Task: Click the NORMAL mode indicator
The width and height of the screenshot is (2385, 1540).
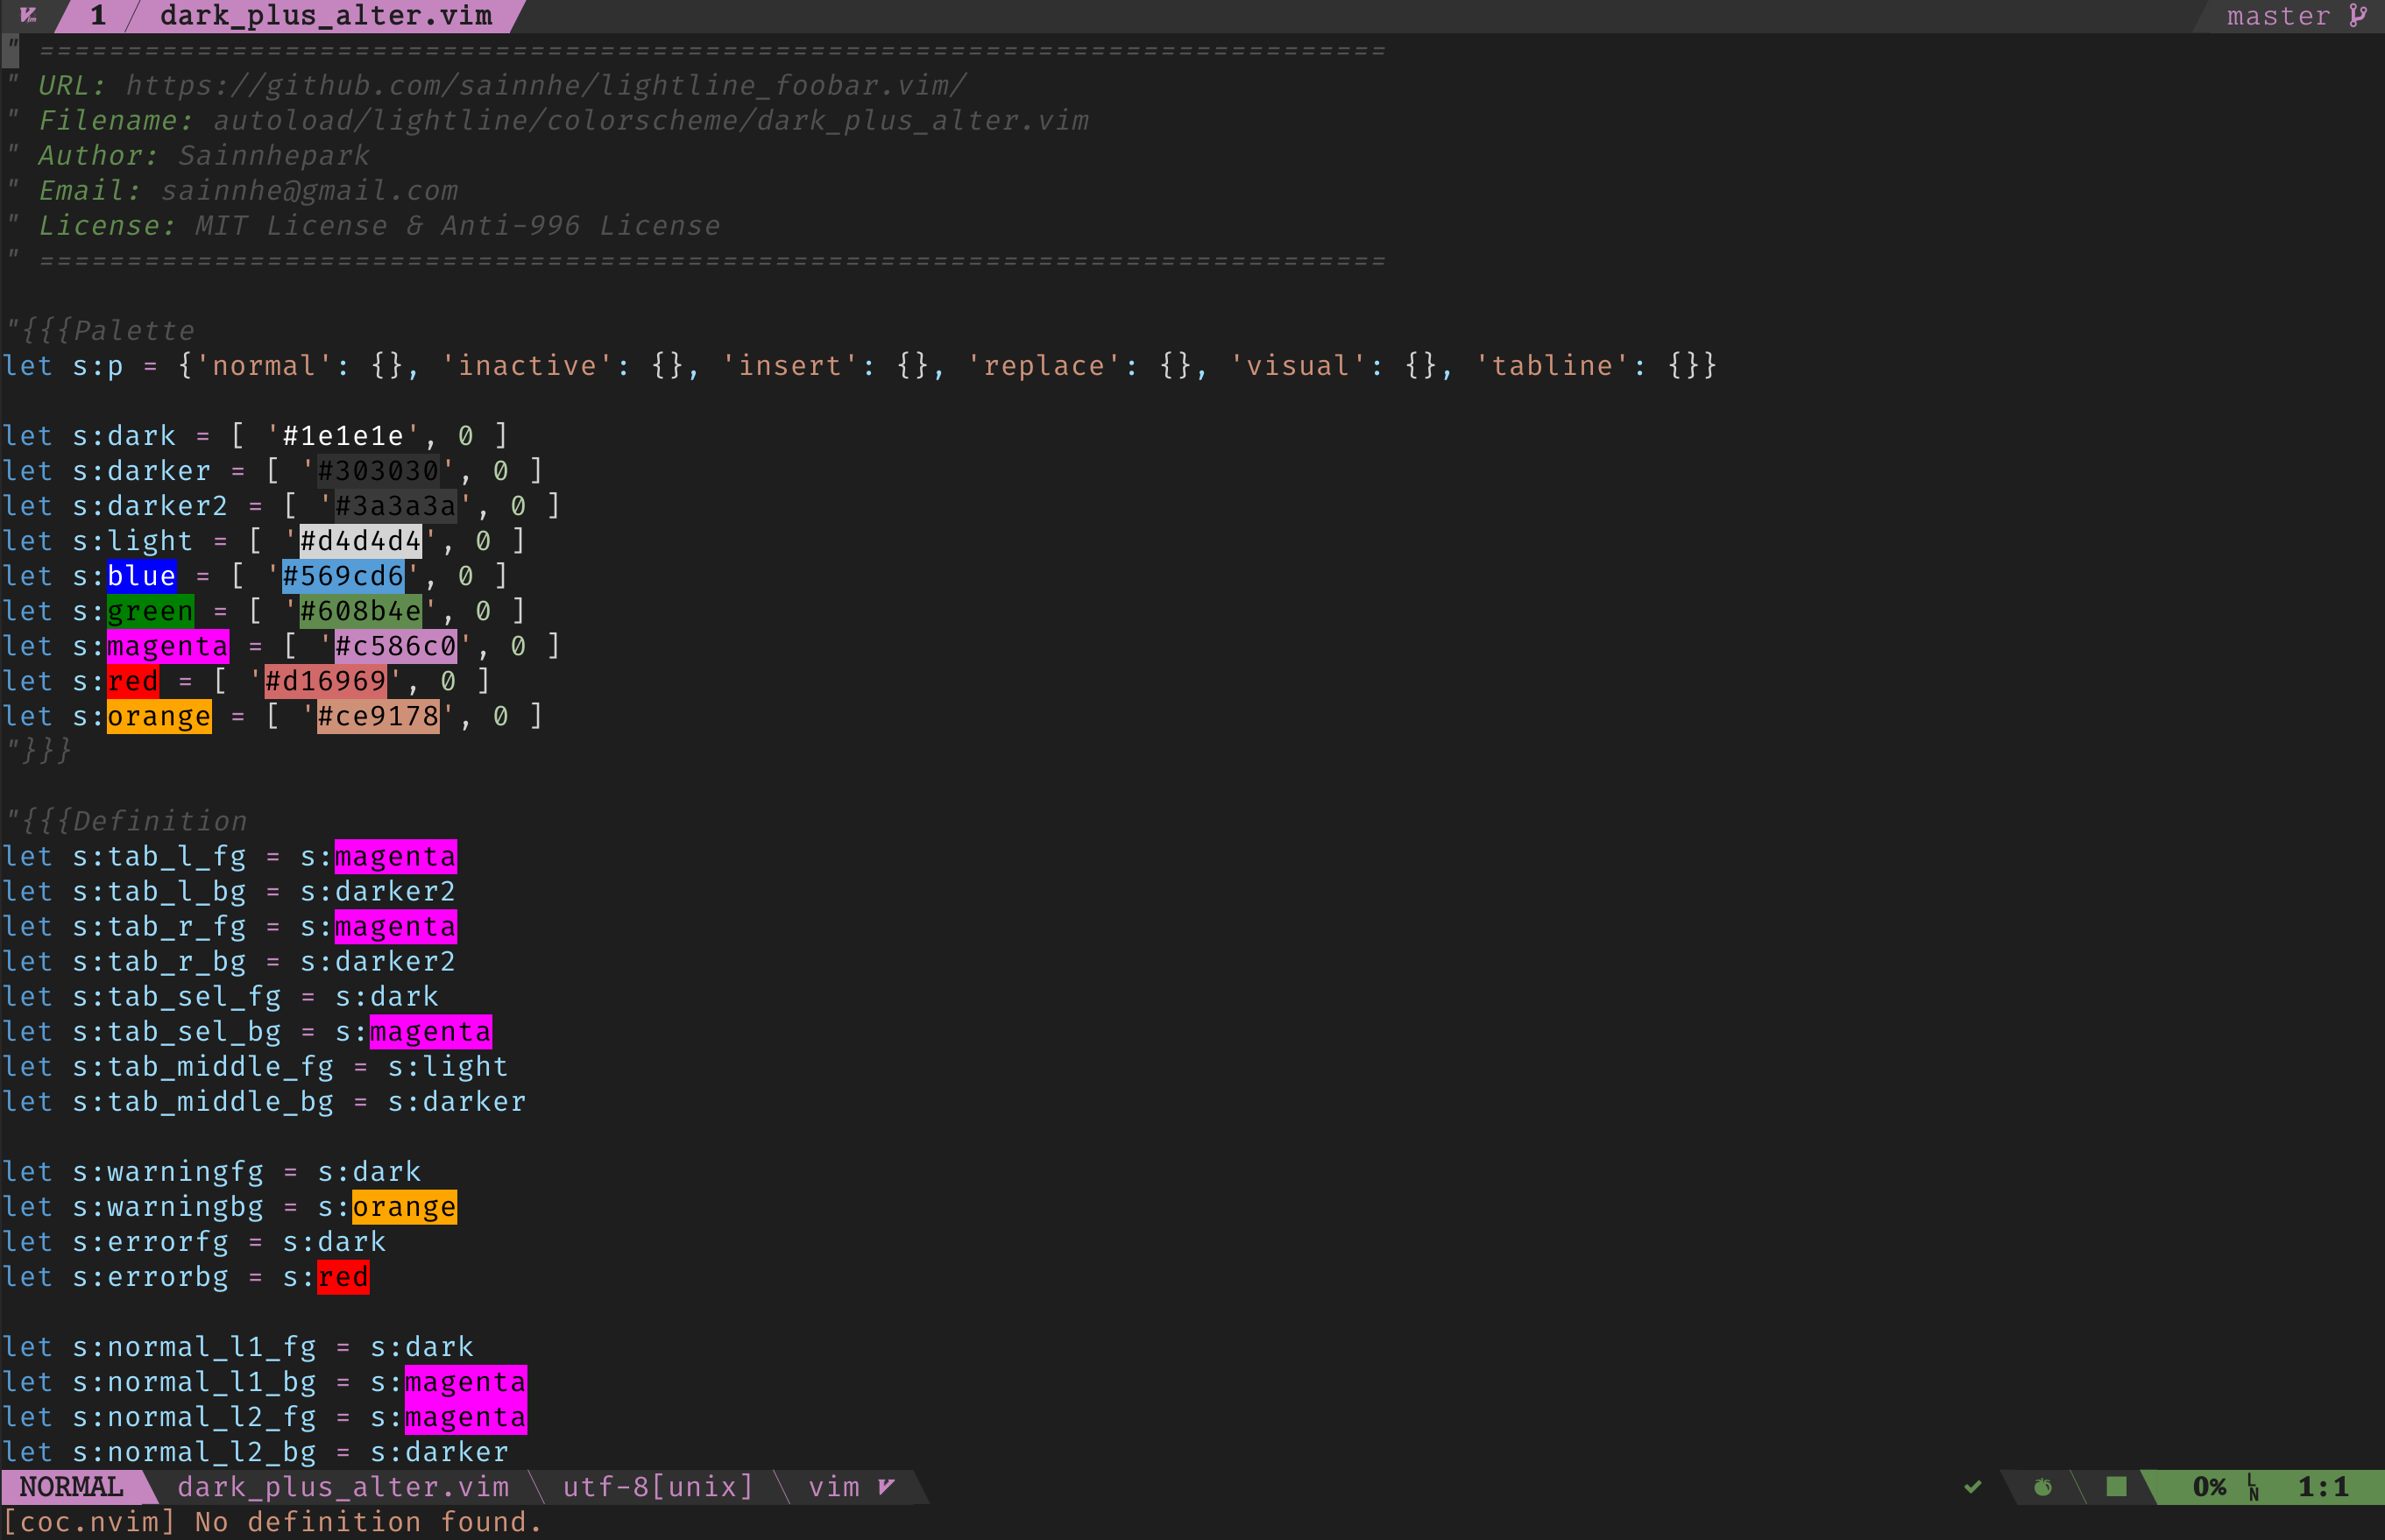Action: point(71,1487)
